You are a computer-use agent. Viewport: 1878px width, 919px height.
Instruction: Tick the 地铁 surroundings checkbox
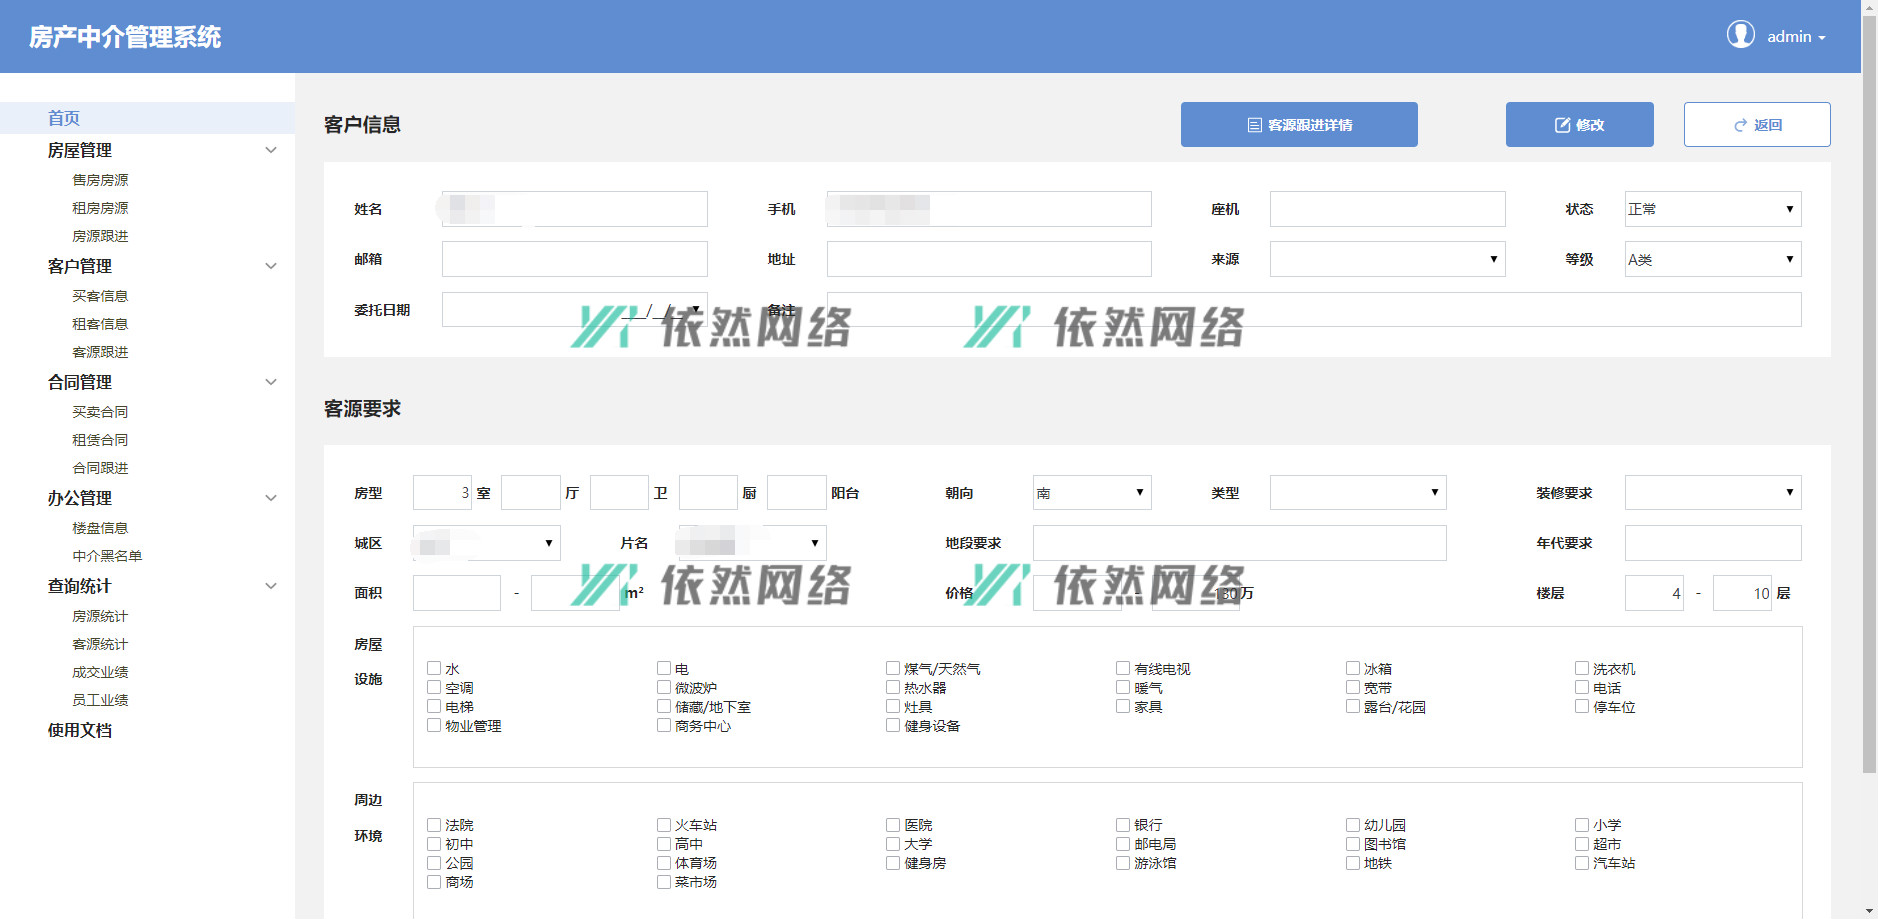(x=1352, y=862)
